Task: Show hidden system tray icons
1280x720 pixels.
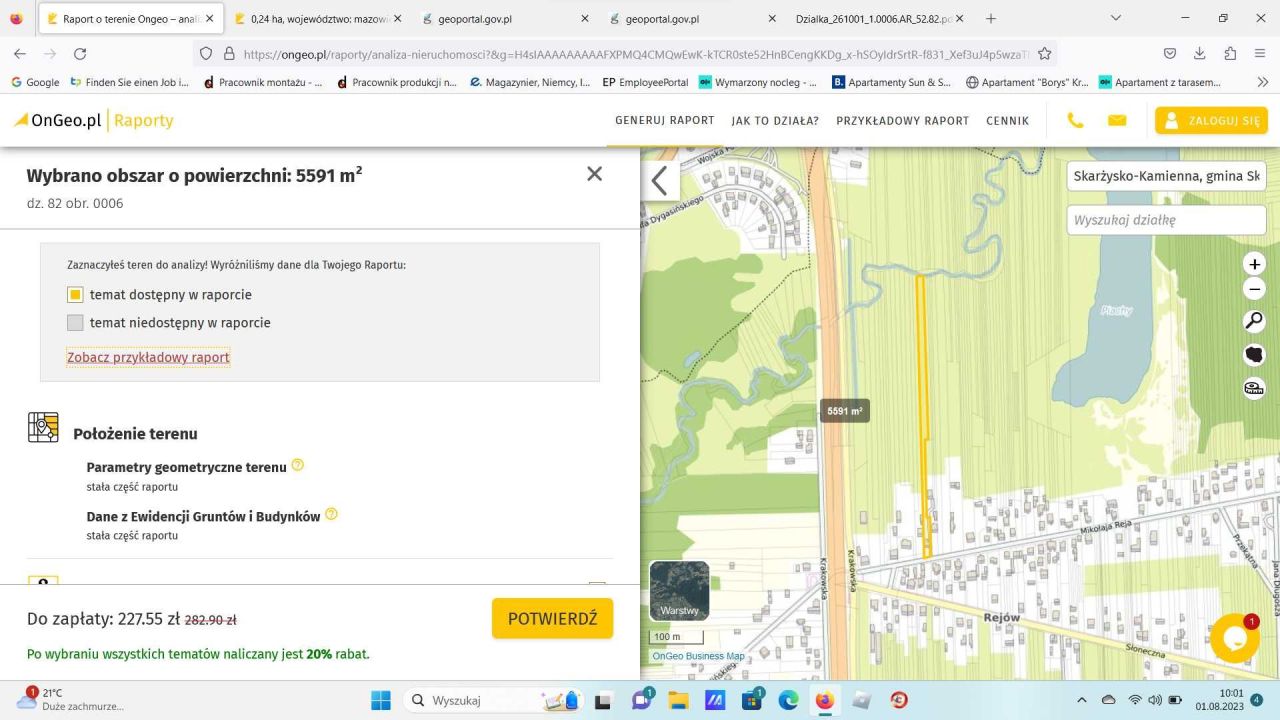Action: coord(1082,700)
